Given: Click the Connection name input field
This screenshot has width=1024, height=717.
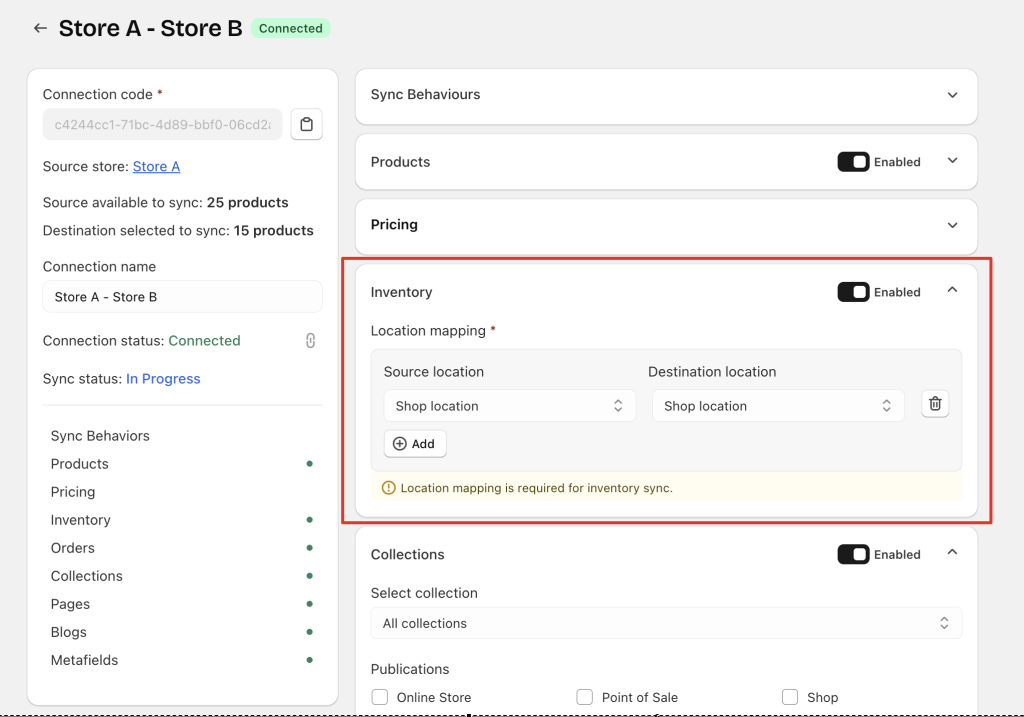Looking at the screenshot, I should 182,297.
